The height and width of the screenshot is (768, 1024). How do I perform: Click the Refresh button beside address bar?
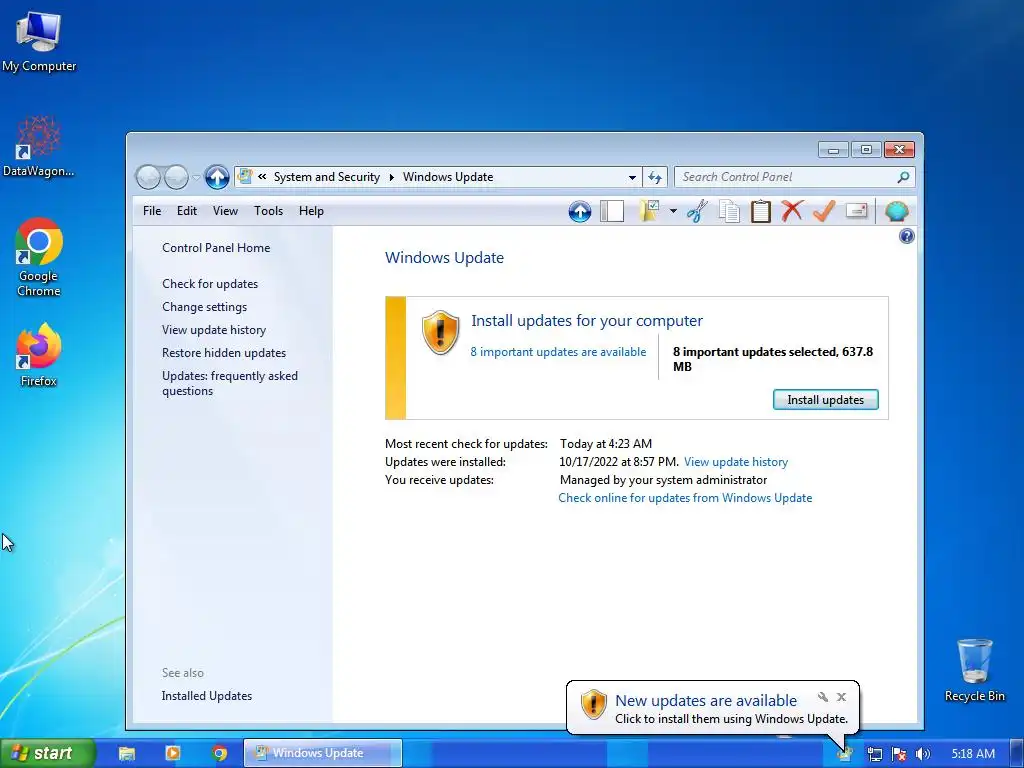click(x=655, y=177)
